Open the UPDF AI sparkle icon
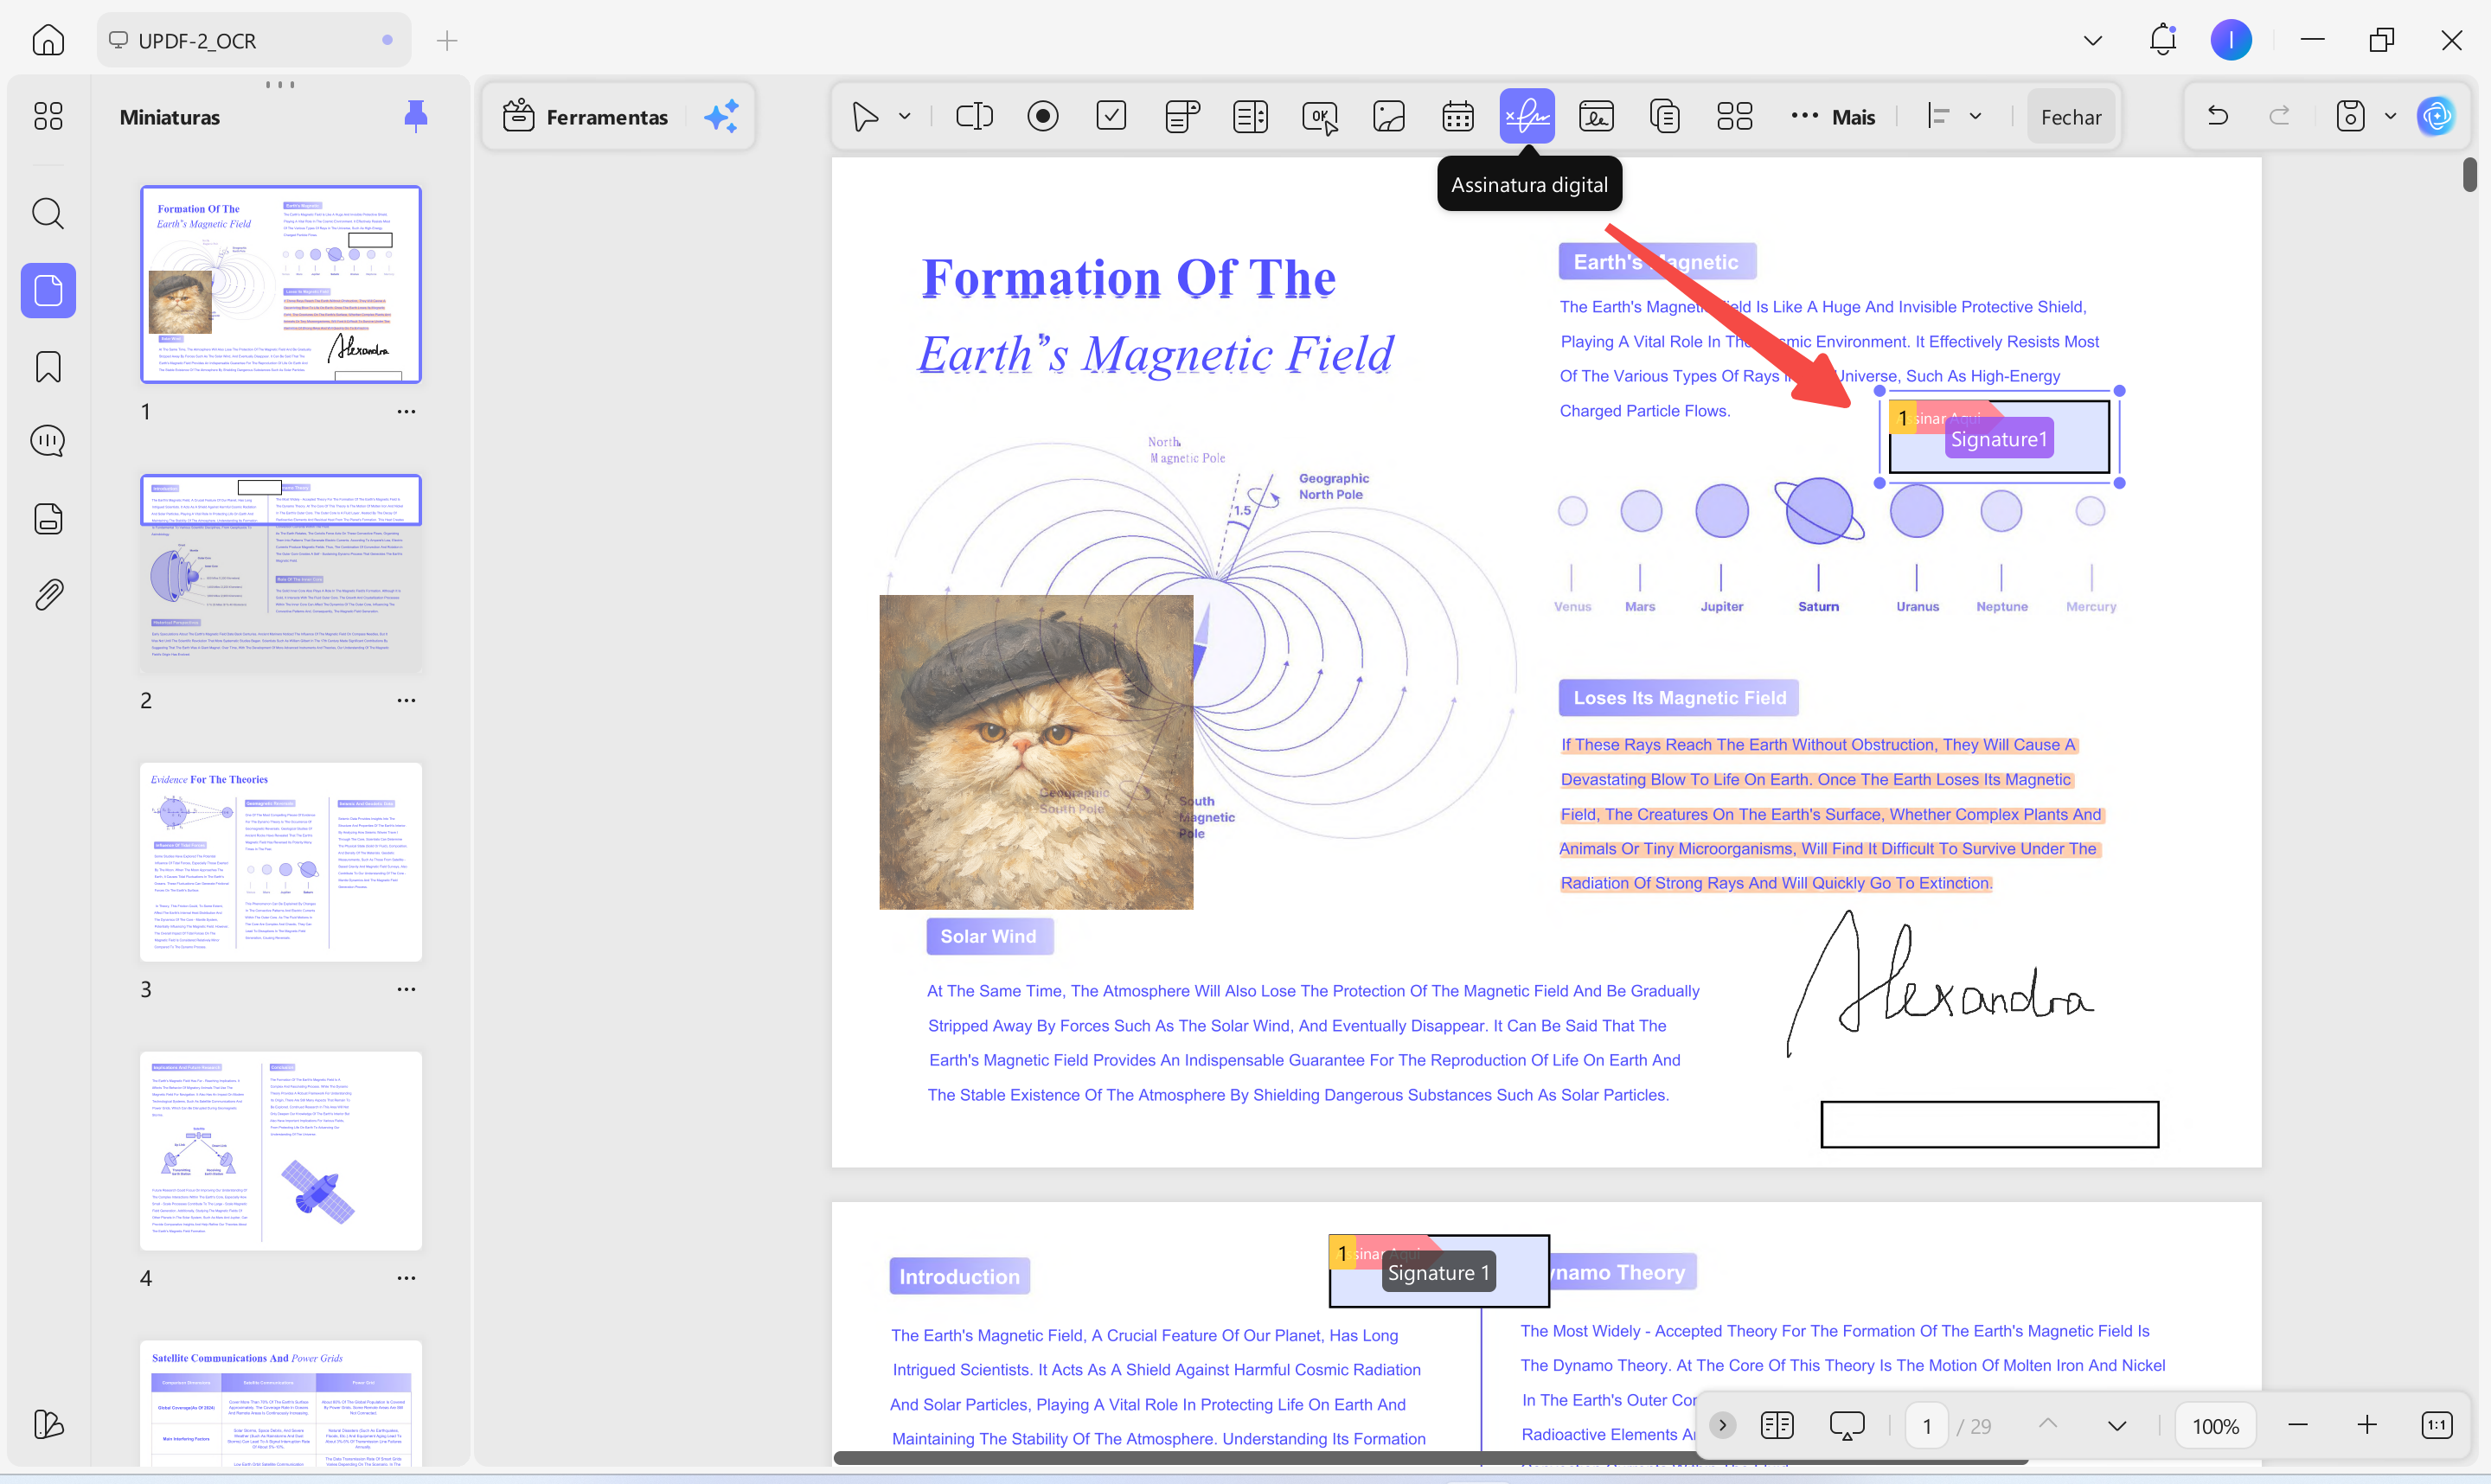Screen dimensions: 2491x1484 [x=721, y=116]
